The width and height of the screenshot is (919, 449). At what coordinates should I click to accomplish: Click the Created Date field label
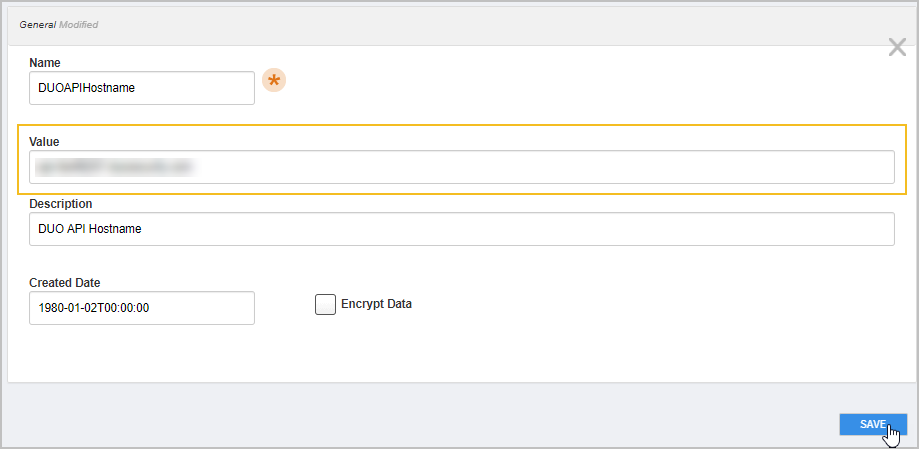click(x=65, y=283)
